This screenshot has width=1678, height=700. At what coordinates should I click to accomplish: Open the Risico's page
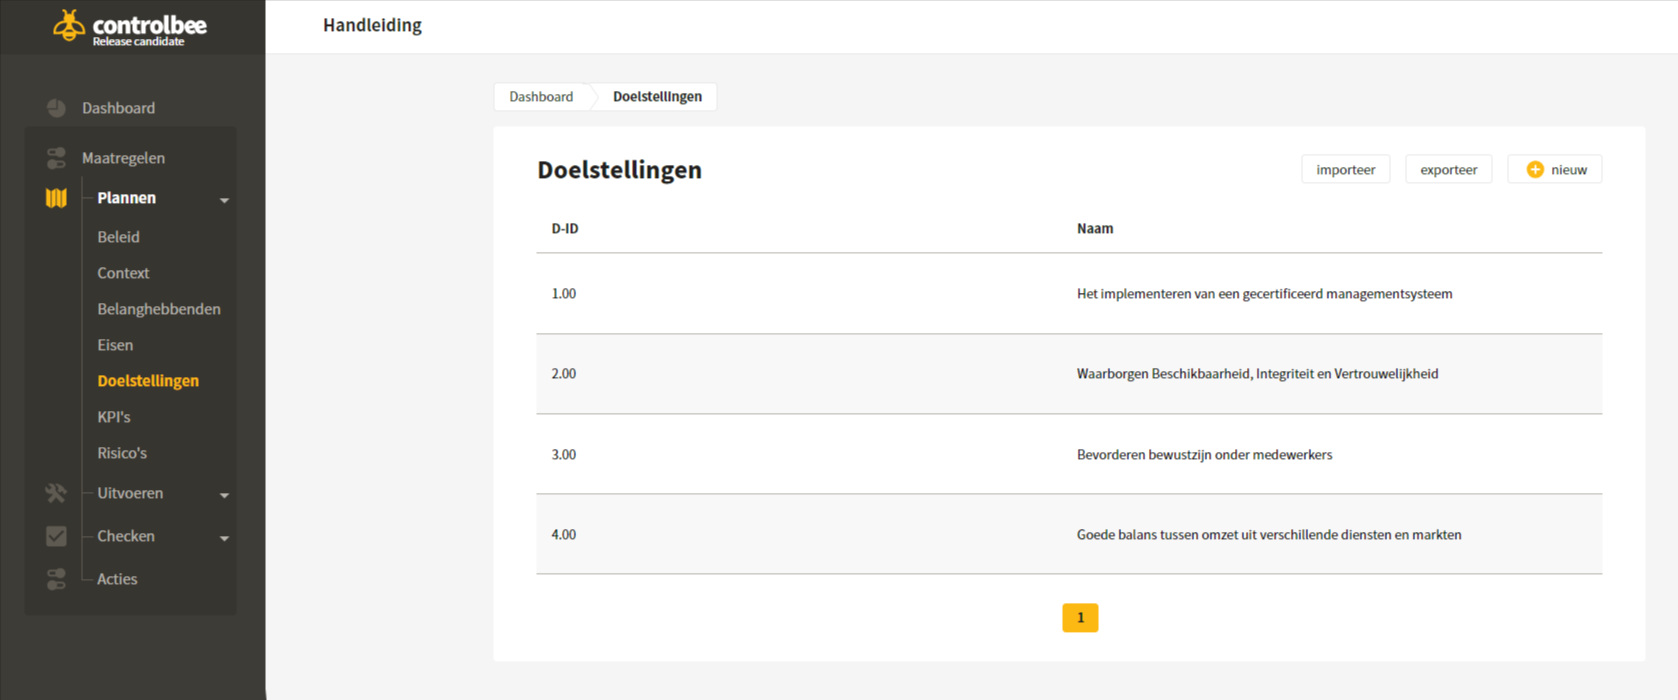click(x=122, y=453)
